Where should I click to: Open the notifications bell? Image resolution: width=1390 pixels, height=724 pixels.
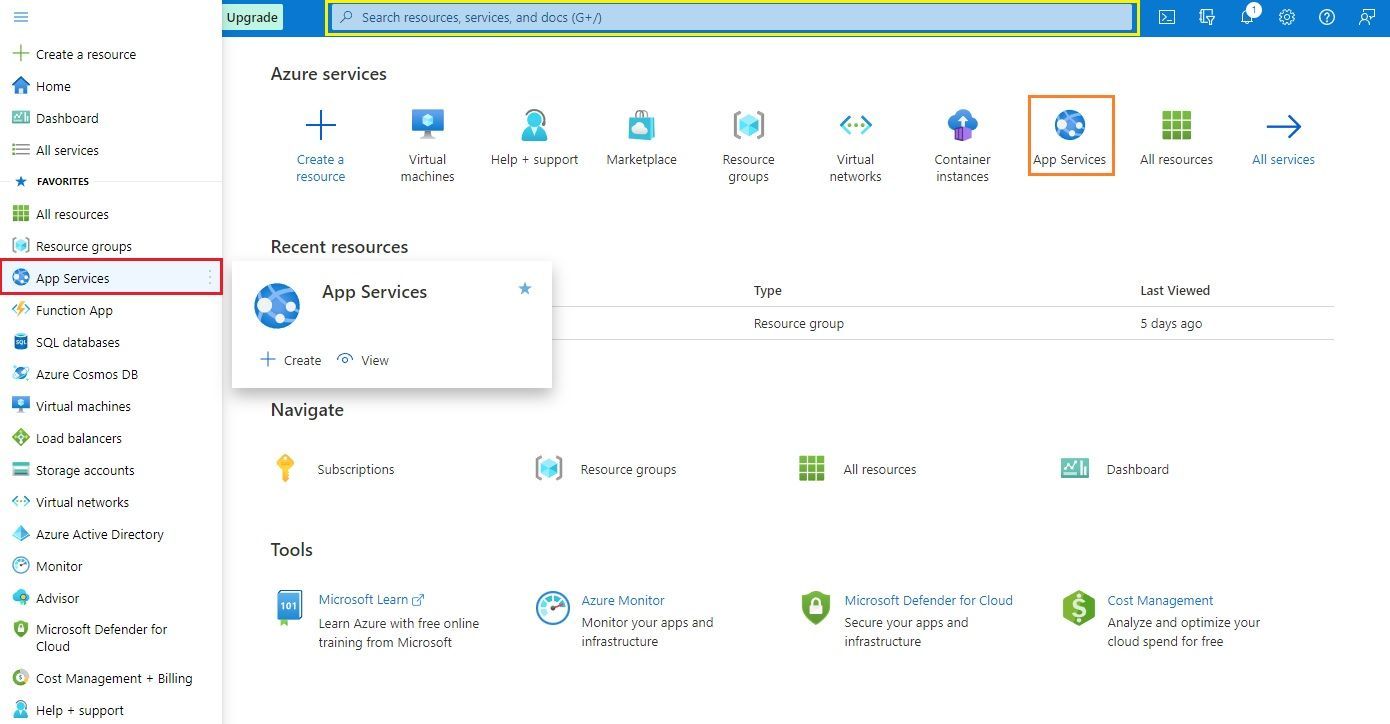1247,17
